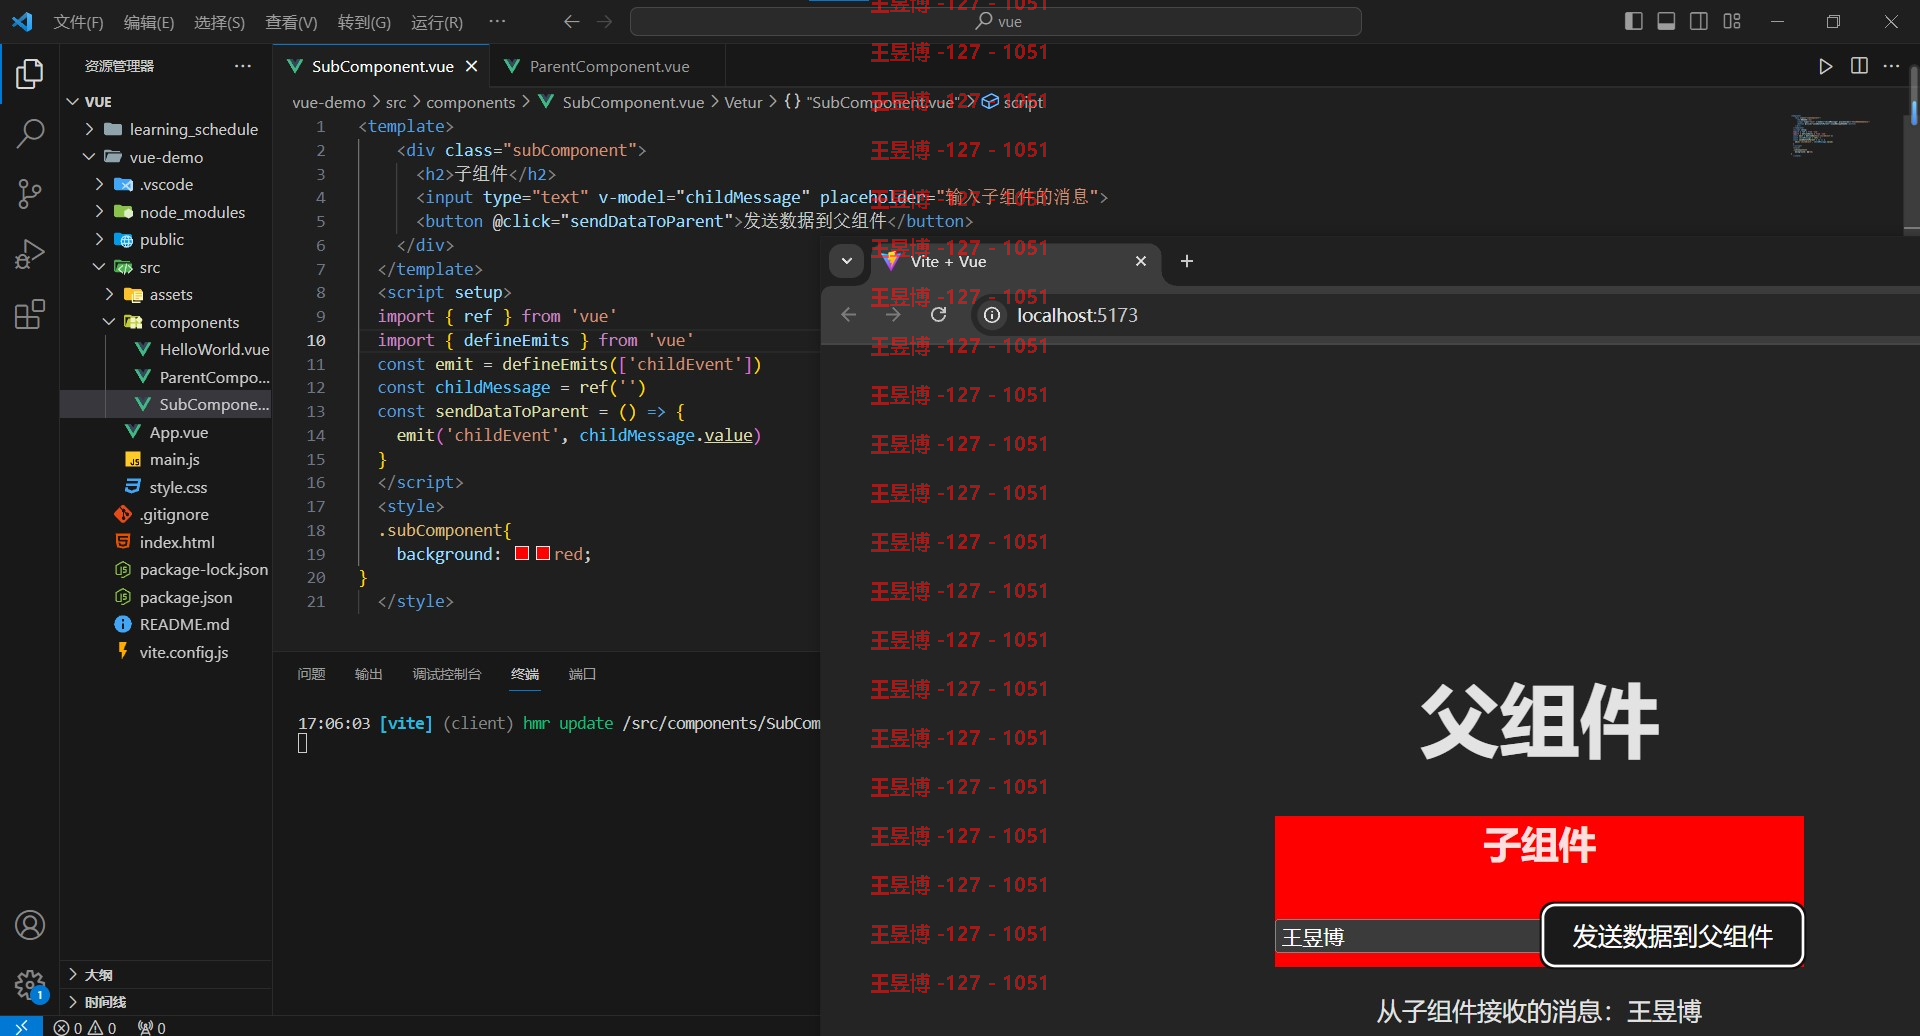
Task: Switch to the 输出 output panel tab
Action: coord(369,674)
